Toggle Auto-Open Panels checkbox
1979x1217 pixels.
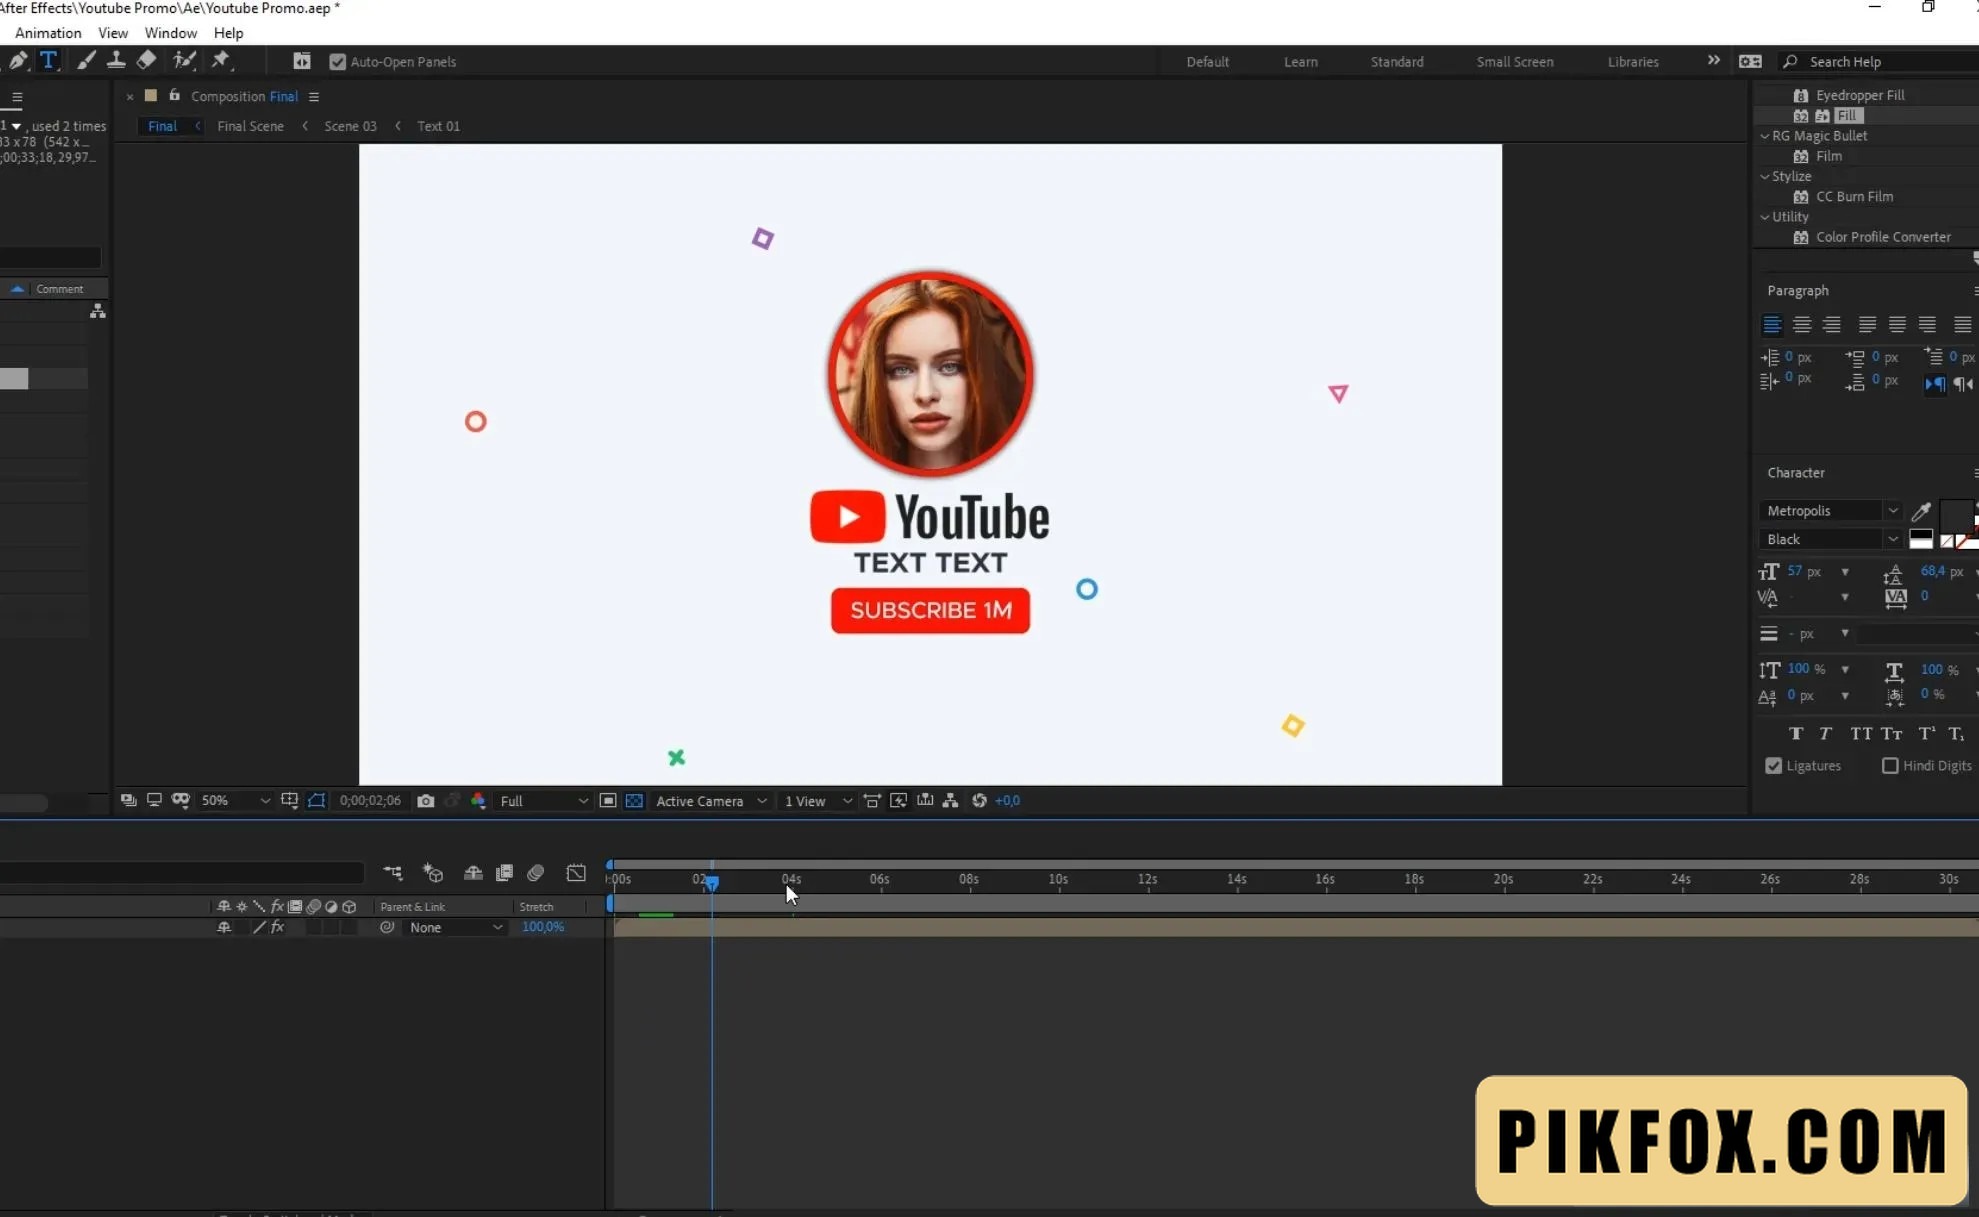338,62
